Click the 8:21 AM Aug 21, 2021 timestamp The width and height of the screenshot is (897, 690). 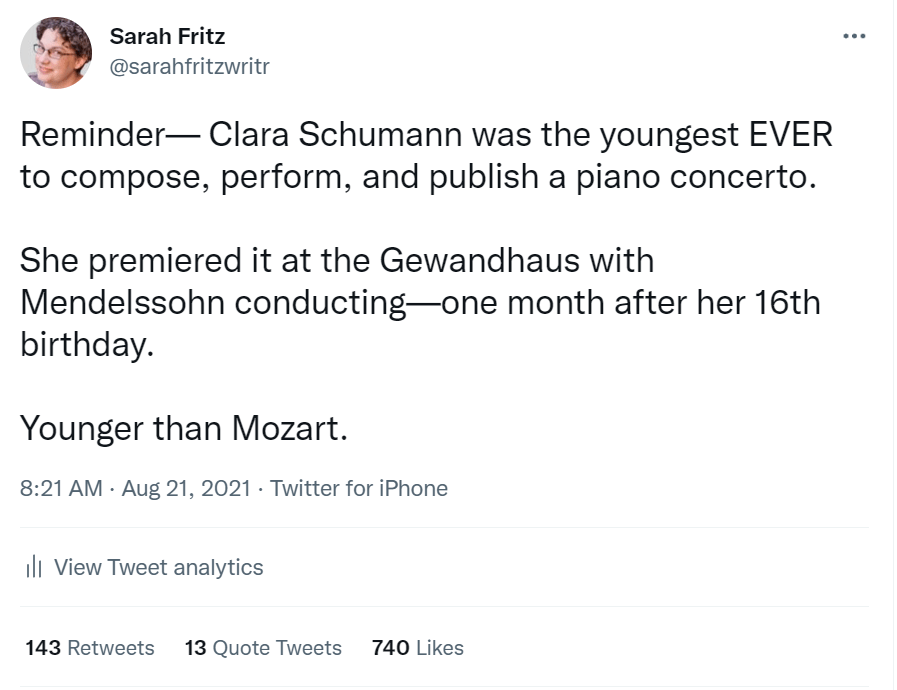click(x=135, y=488)
